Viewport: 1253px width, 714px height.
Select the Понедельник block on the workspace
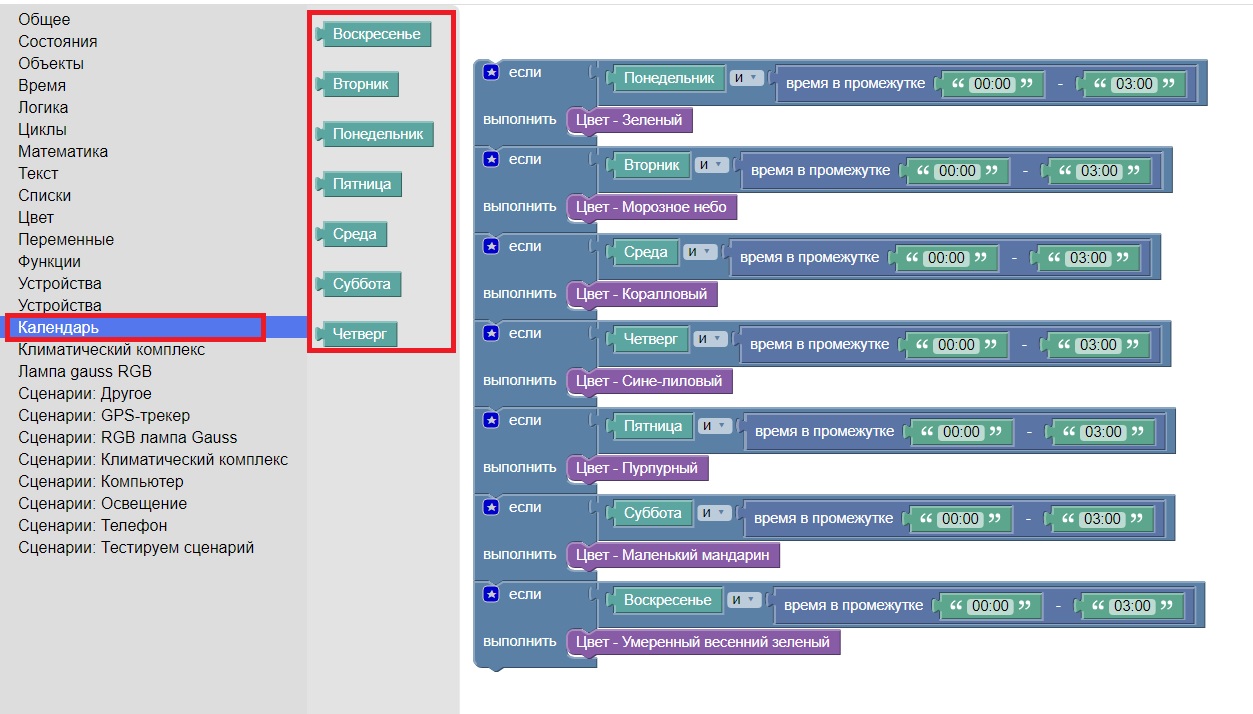pyautogui.click(x=668, y=78)
